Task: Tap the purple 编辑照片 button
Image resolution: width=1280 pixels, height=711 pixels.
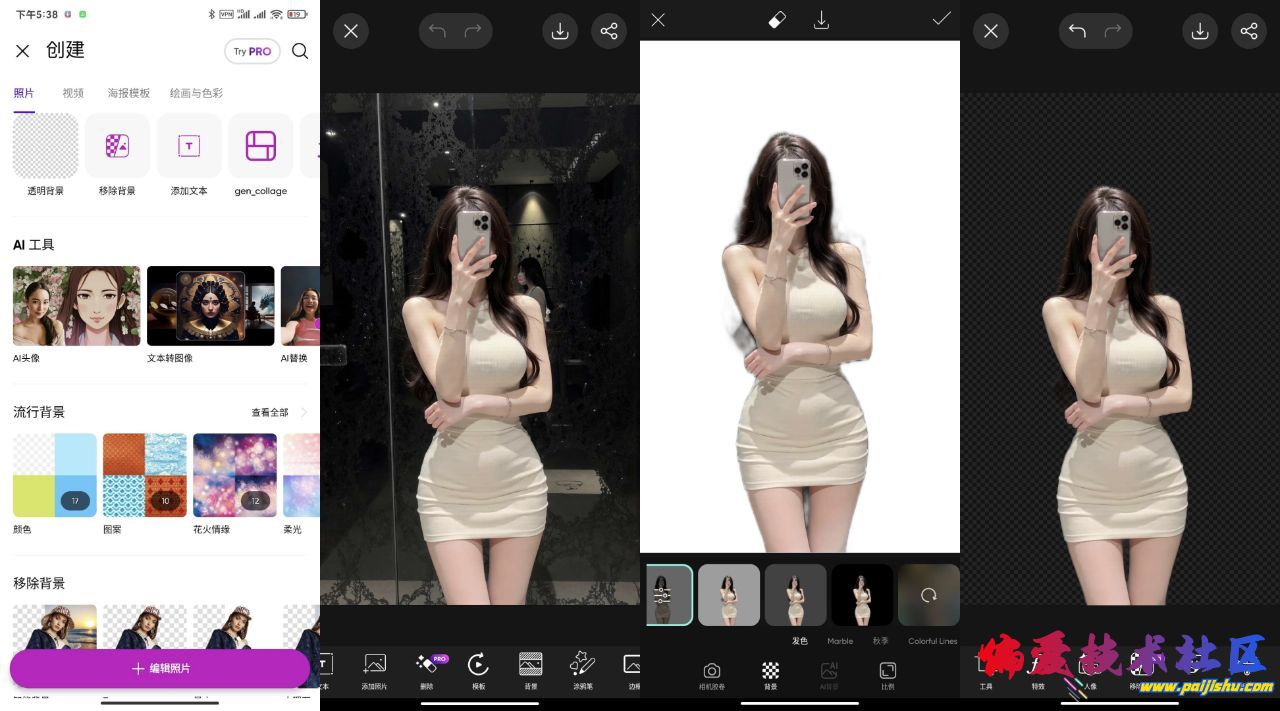Action: click(x=160, y=668)
